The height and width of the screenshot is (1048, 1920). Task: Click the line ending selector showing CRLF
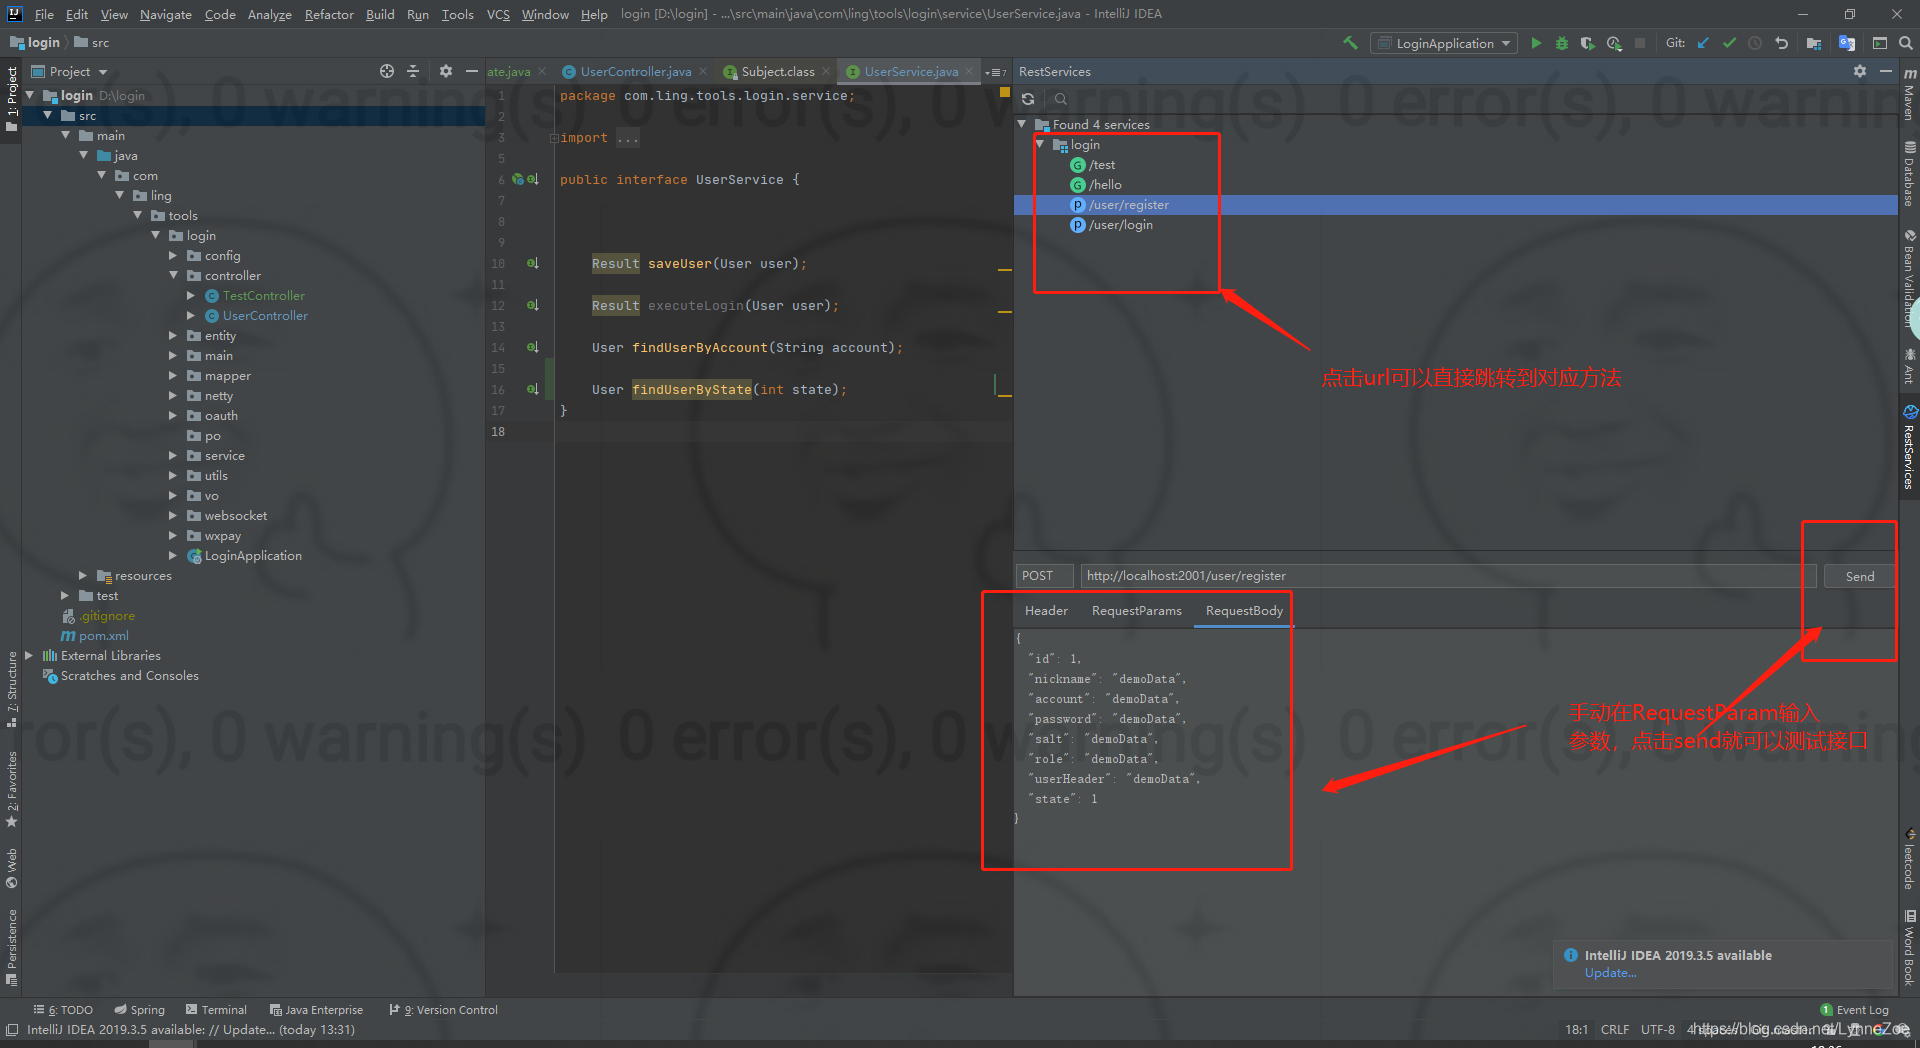(x=1615, y=1029)
